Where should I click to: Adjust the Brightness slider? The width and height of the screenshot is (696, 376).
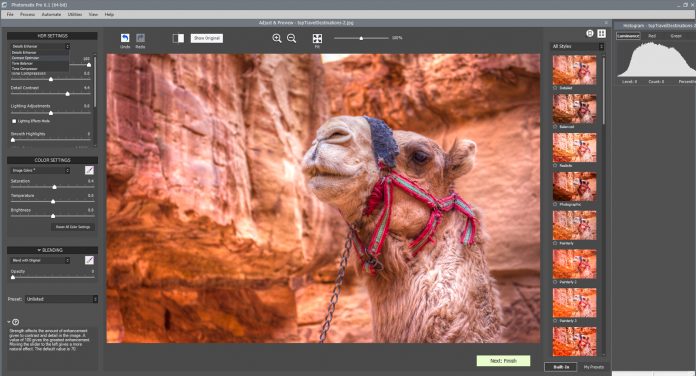53,216
